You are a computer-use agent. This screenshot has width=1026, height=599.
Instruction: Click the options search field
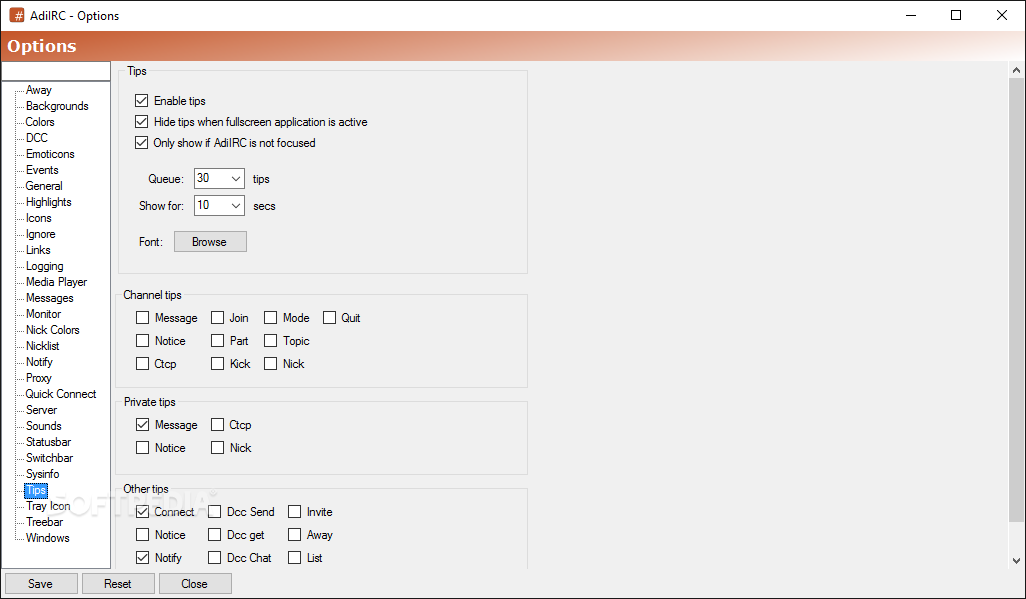pyautogui.click(x=56, y=71)
